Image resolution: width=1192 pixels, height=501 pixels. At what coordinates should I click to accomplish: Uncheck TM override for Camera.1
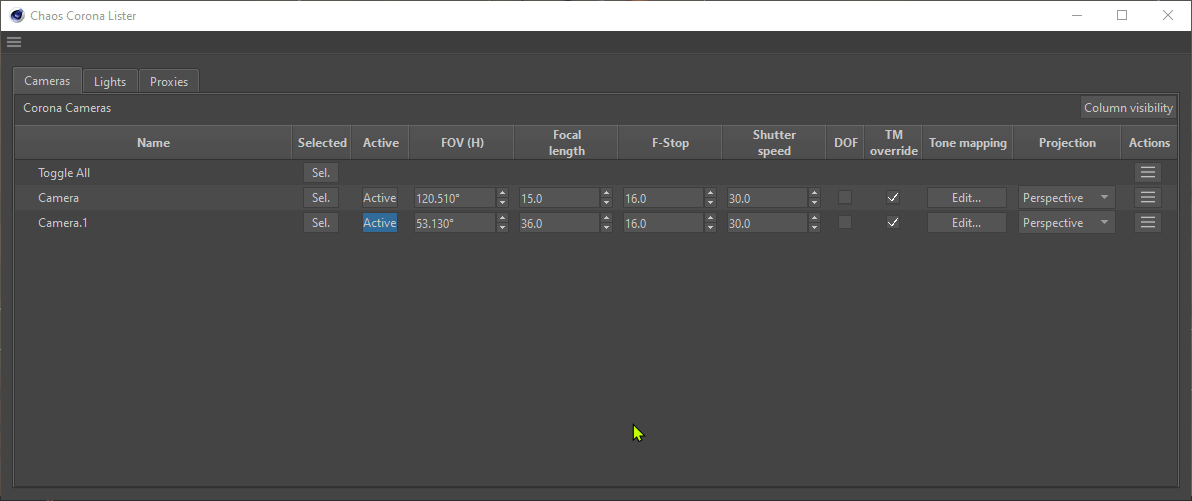click(893, 222)
